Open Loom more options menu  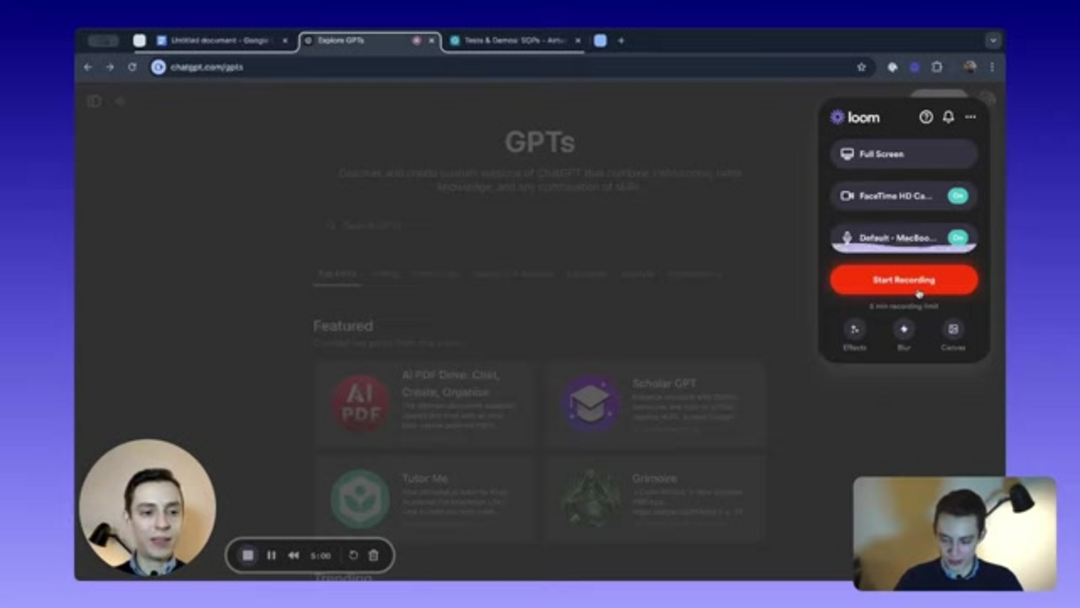pyautogui.click(x=970, y=117)
